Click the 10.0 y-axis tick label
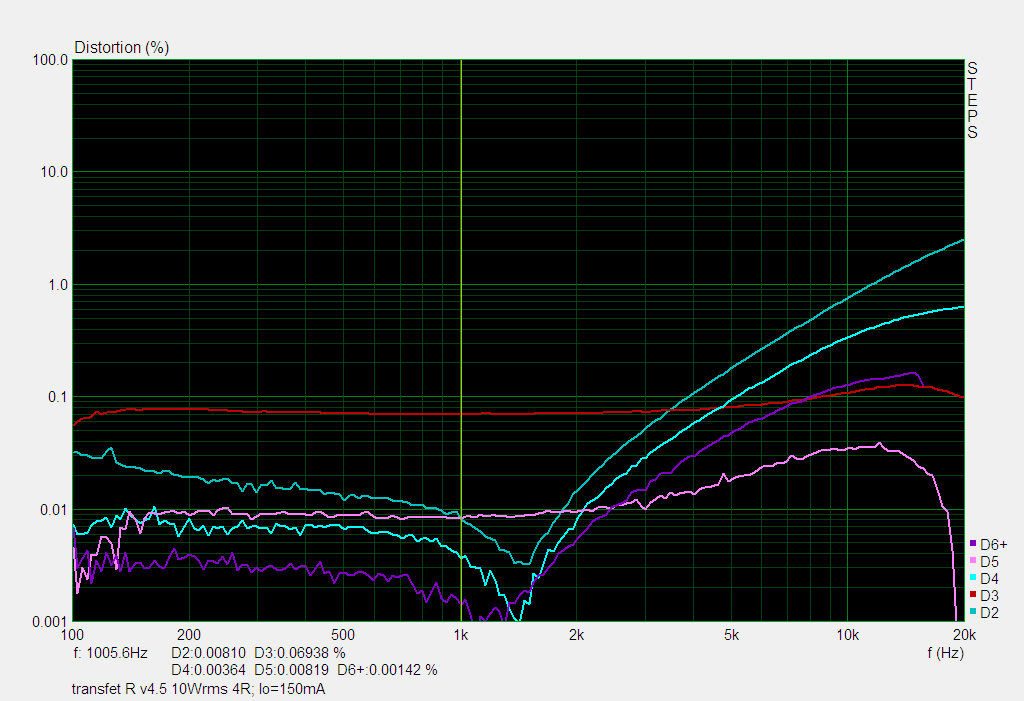 54,172
